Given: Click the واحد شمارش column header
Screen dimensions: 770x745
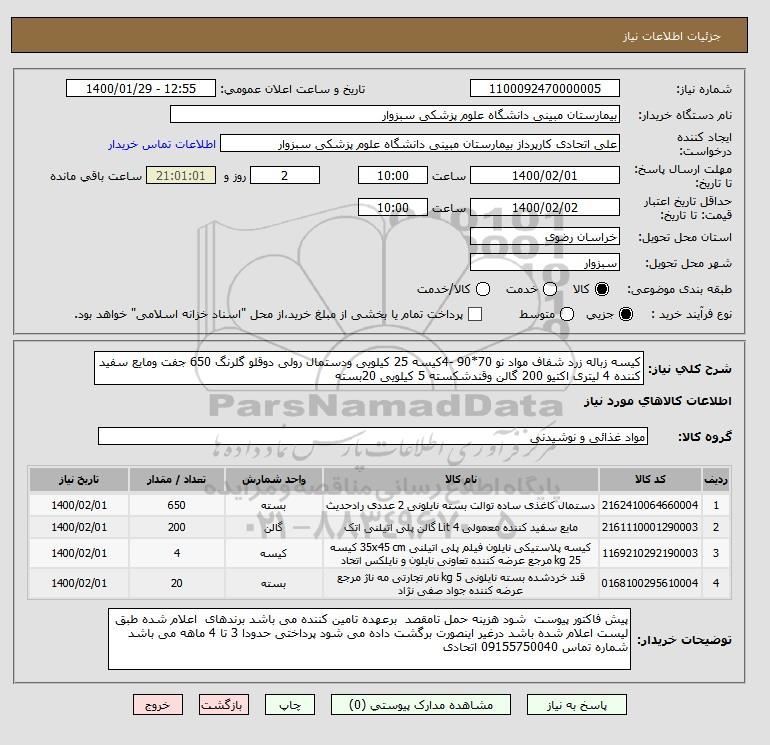Looking at the screenshot, I should tap(274, 479).
